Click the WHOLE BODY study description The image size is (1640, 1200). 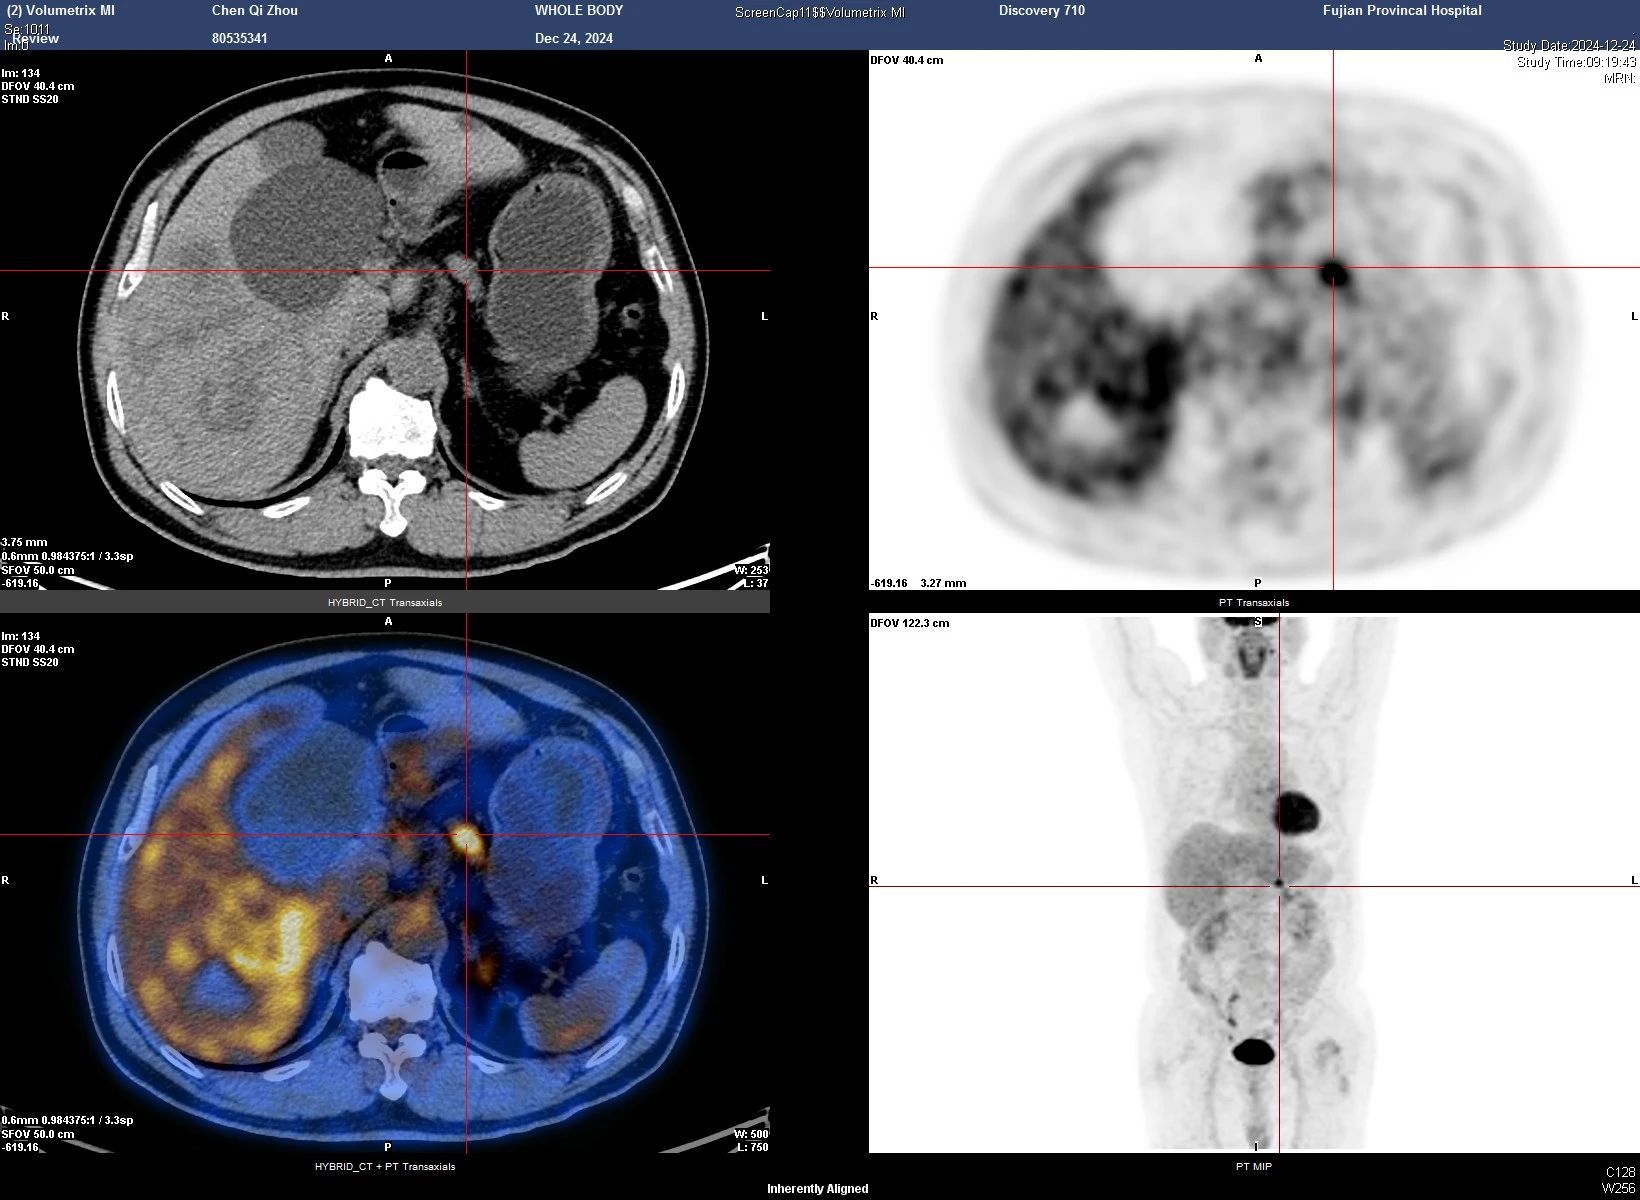tap(578, 11)
